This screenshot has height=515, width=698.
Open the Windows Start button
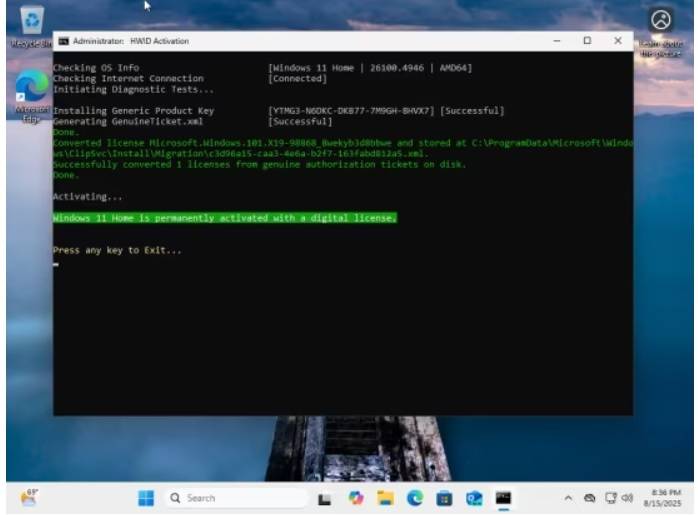[x=146, y=498]
